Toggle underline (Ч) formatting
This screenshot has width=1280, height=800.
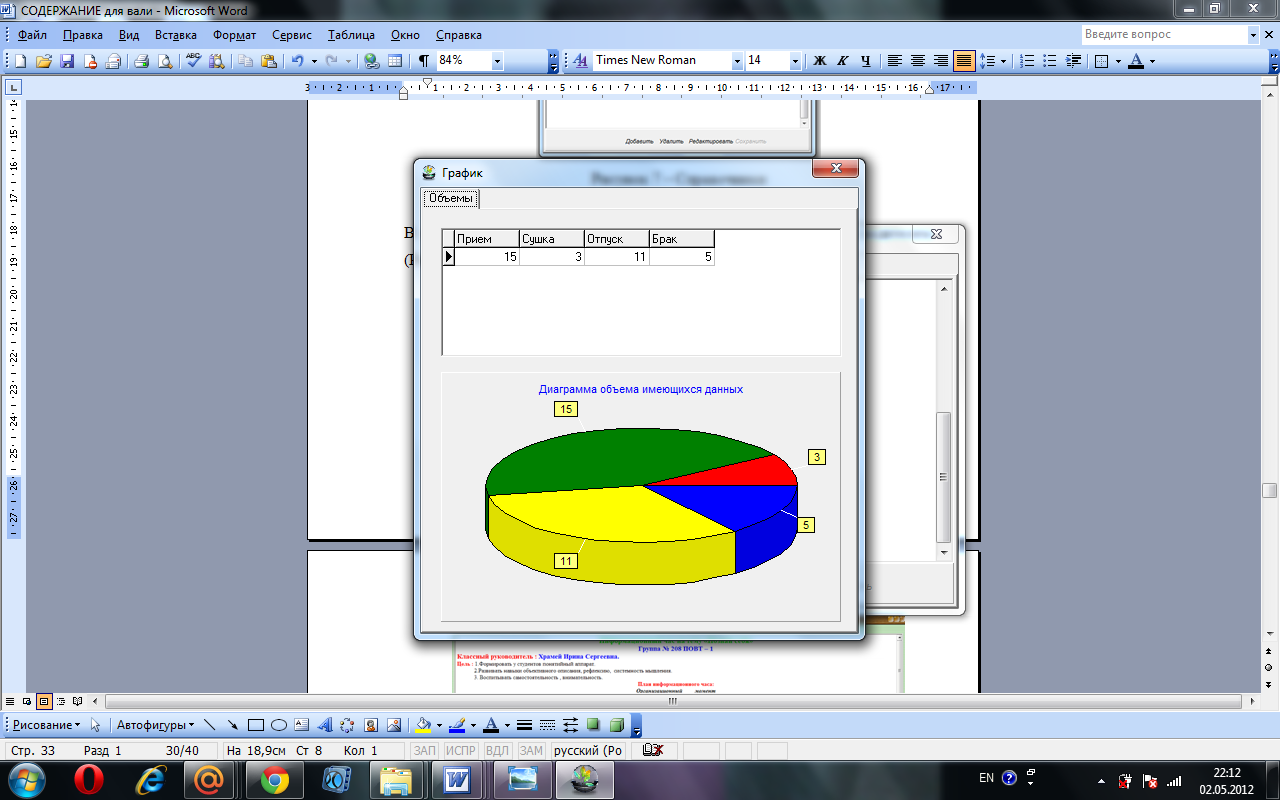pos(866,61)
